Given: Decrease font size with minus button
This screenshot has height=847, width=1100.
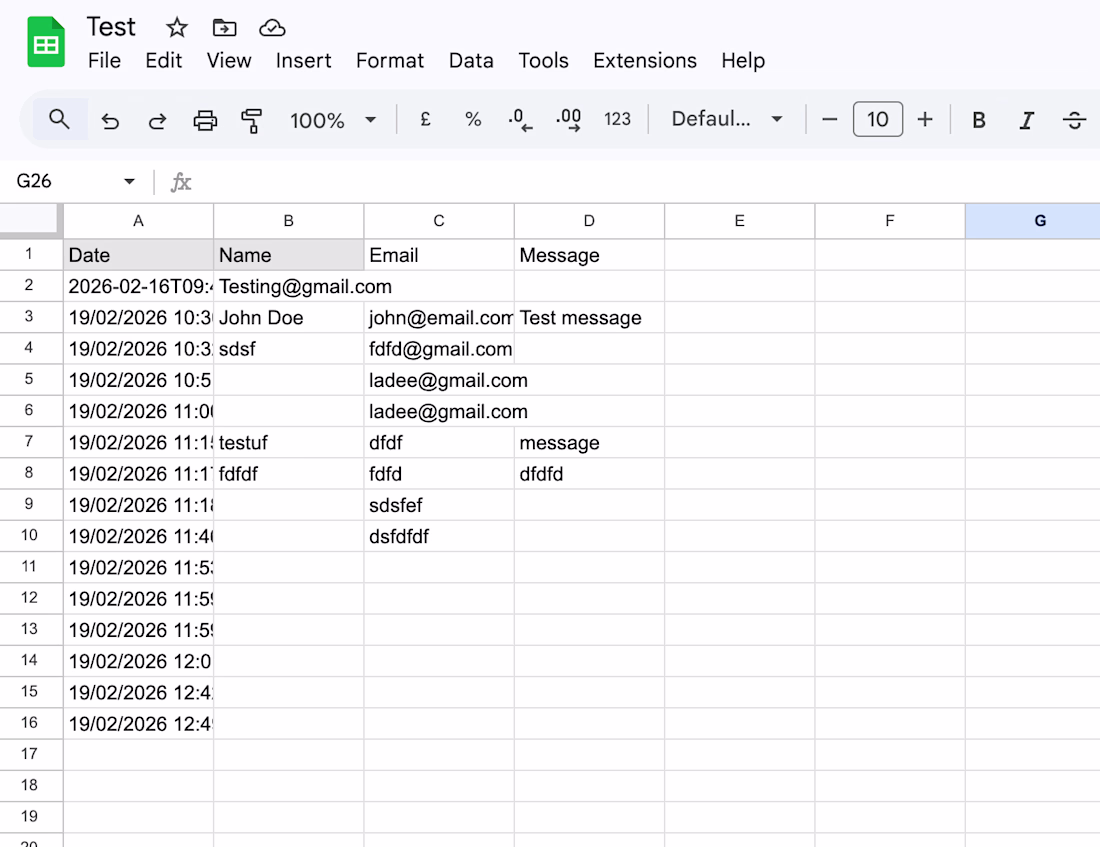Looking at the screenshot, I should point(829,119).
